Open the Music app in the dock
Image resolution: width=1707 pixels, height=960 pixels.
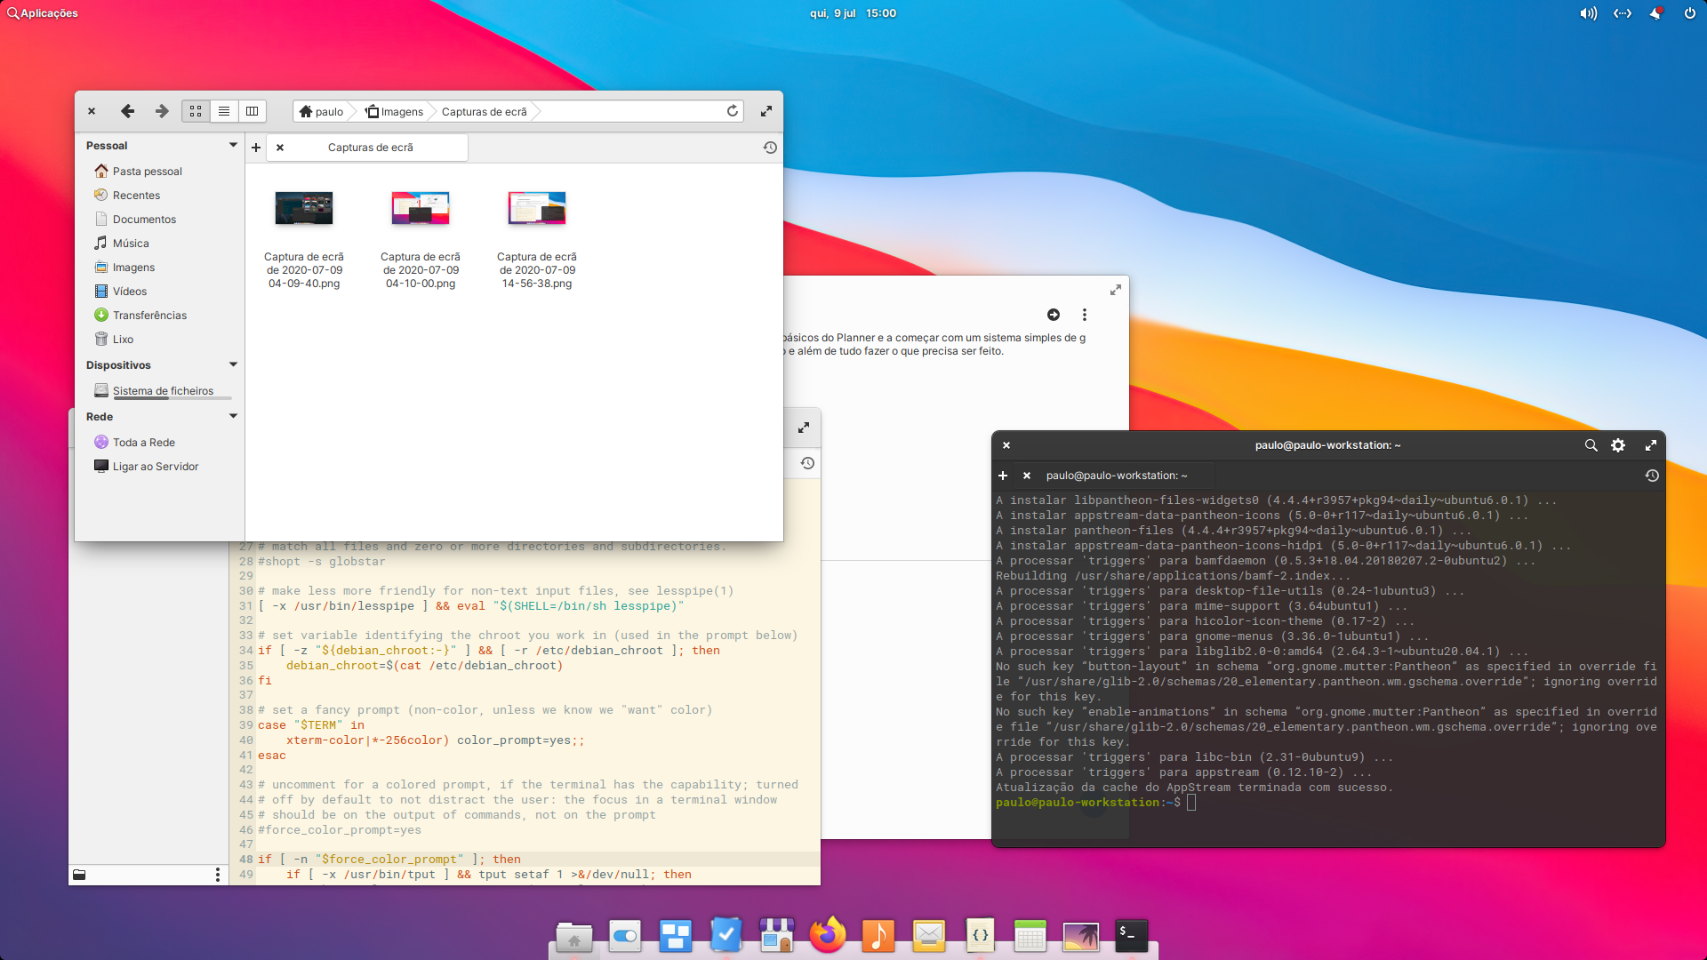click(877, 935)
